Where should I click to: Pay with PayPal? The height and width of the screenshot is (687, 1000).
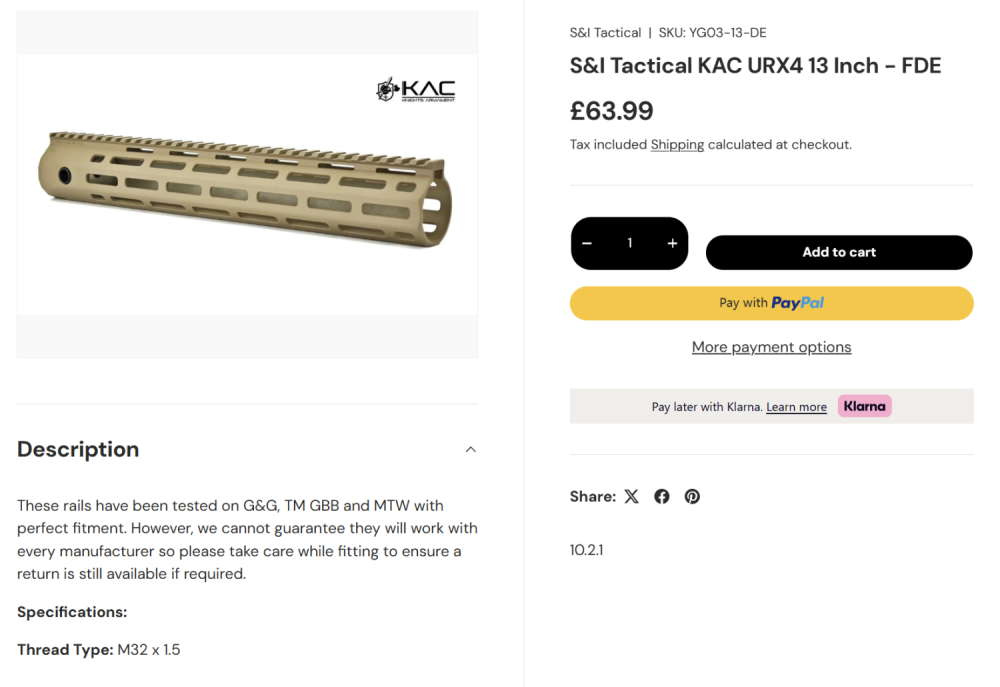[771, 303]
